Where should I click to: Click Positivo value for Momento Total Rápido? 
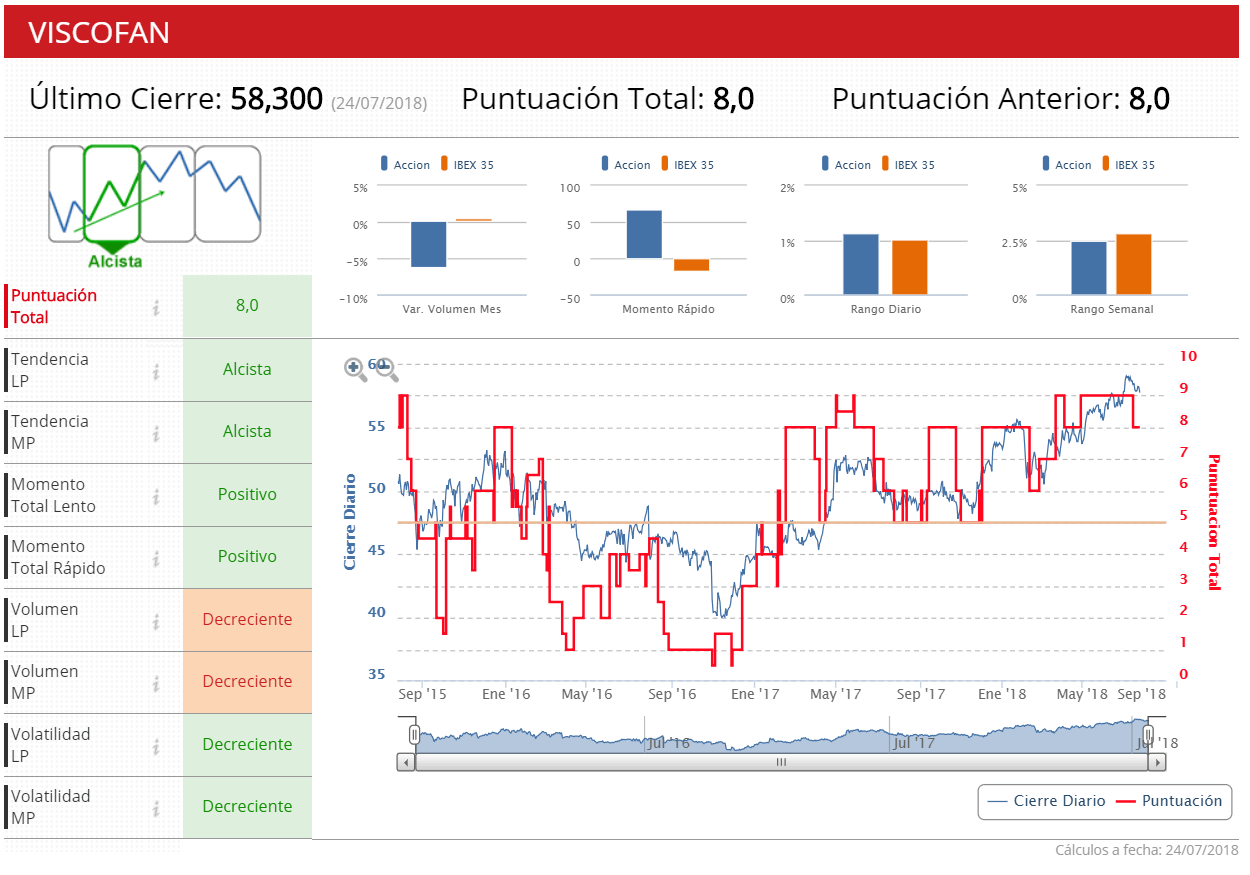247,557
